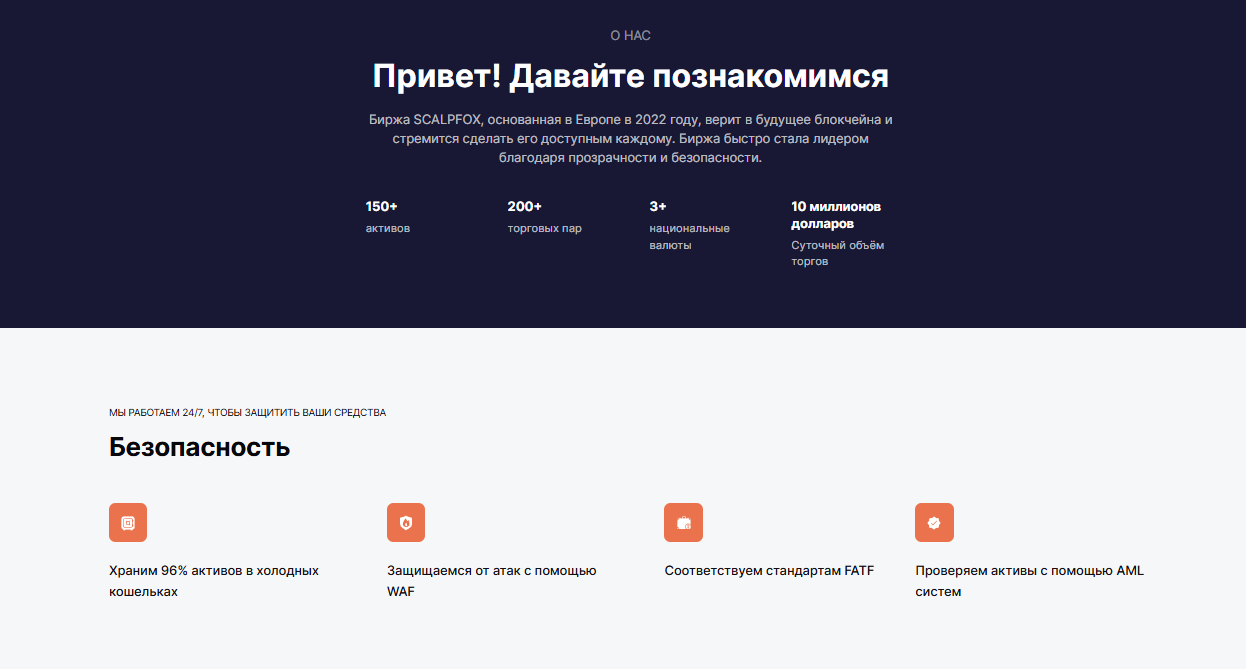Click the AML verified badge icon
The width and height of the screenshot is (1246, 669).
934,522
